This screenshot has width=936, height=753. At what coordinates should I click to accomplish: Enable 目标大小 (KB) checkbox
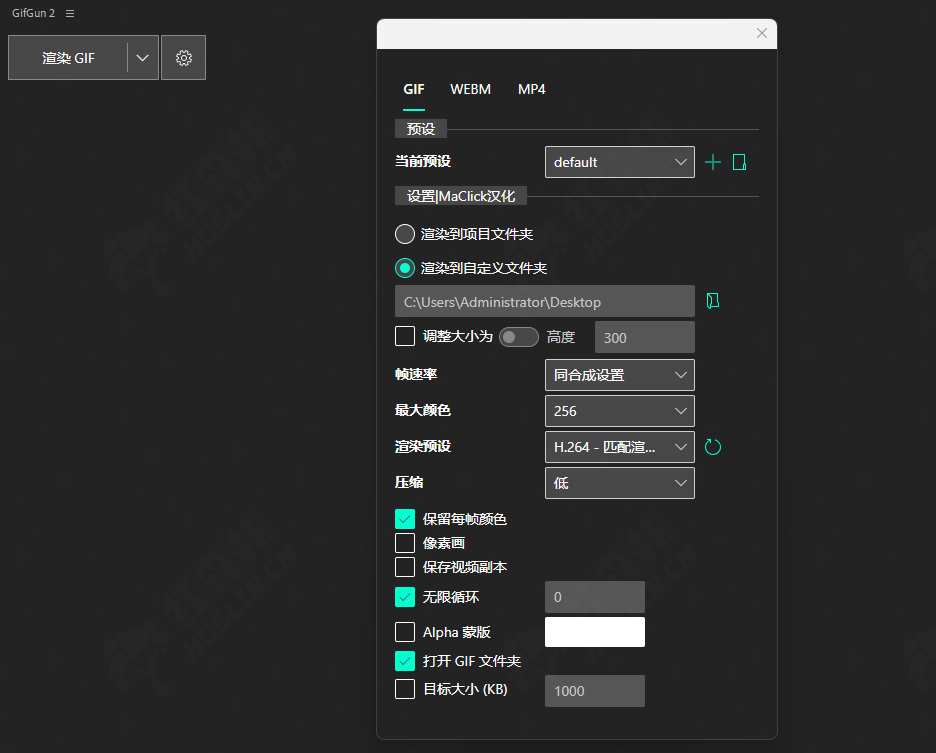tap(405, 689)
